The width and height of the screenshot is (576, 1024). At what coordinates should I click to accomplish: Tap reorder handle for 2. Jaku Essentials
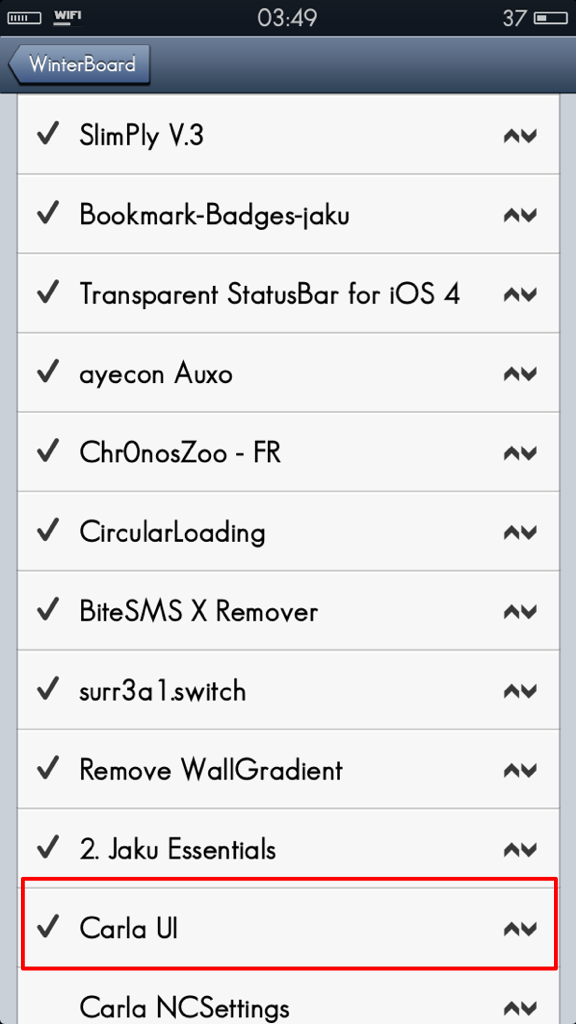pyautogui.click(x=520, y=850)
